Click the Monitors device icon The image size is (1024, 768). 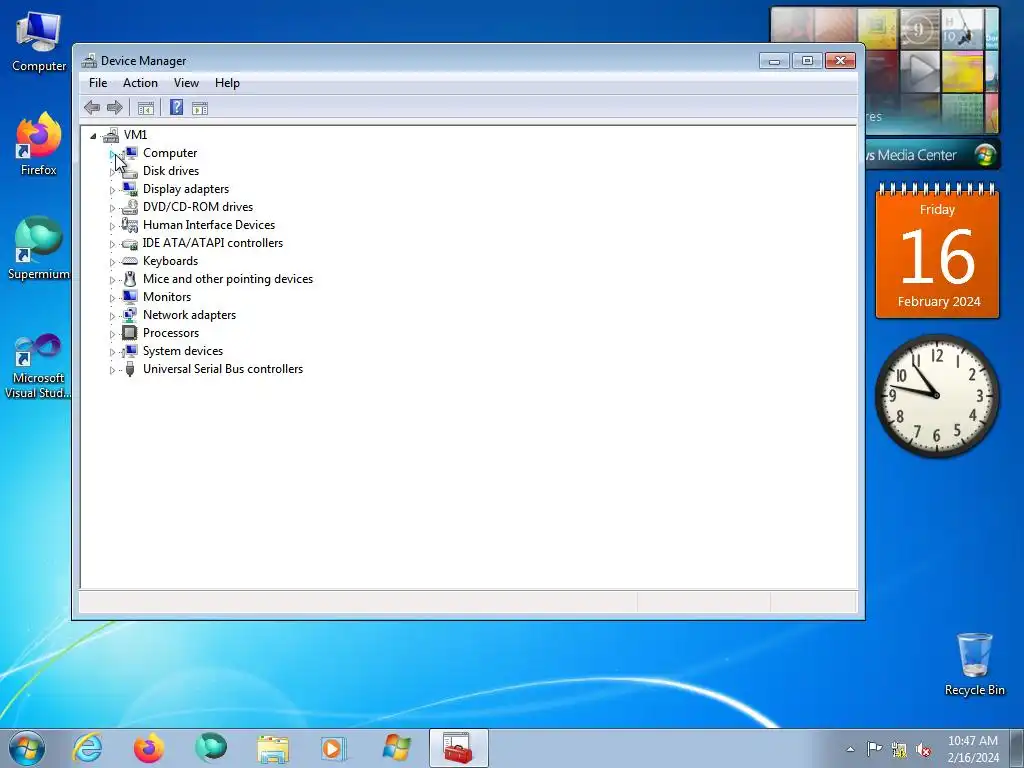pos(130,297)
